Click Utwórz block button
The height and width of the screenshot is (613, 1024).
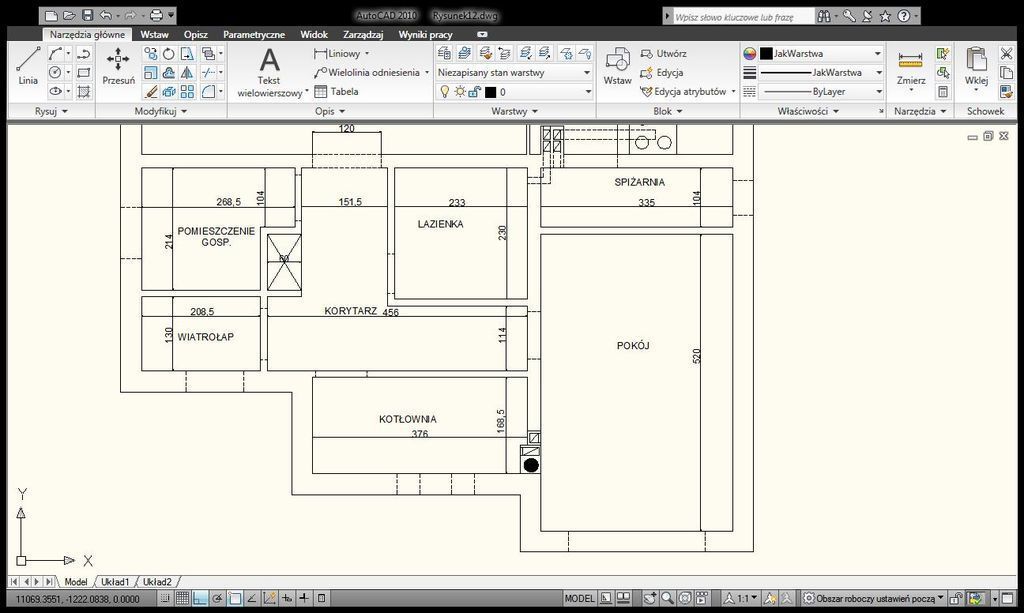click(664, 54)
